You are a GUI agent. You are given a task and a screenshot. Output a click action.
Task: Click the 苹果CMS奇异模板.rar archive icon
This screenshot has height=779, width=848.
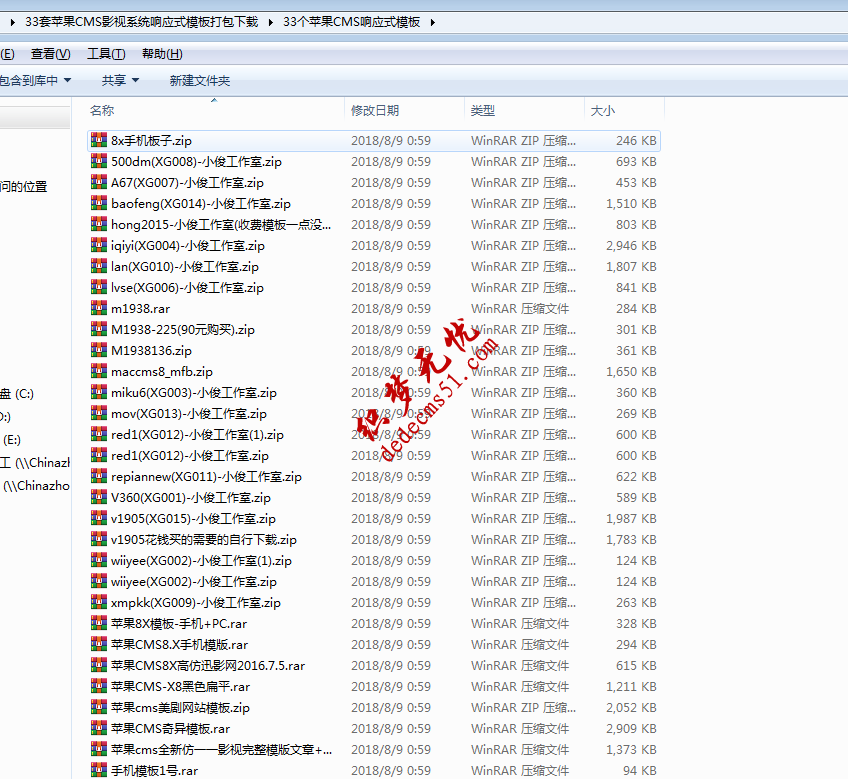click(98, 729)
